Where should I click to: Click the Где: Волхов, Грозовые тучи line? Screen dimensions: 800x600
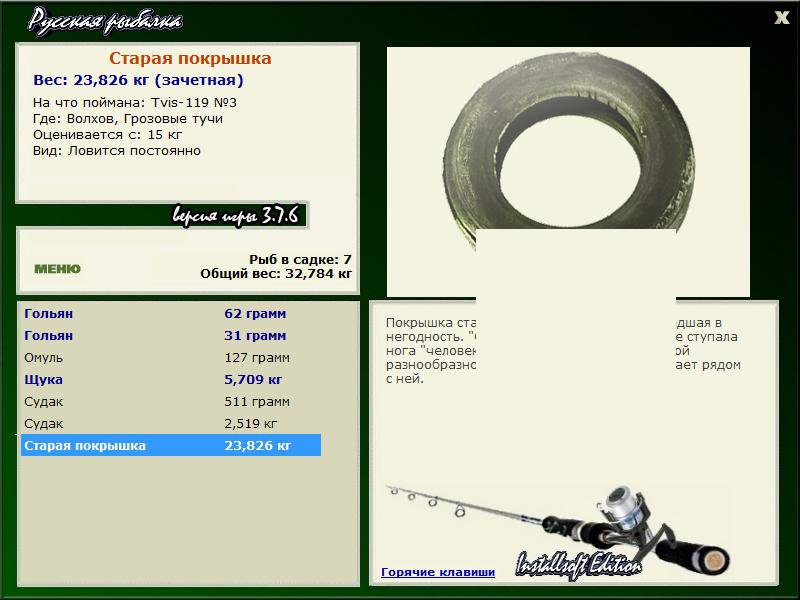128,119
